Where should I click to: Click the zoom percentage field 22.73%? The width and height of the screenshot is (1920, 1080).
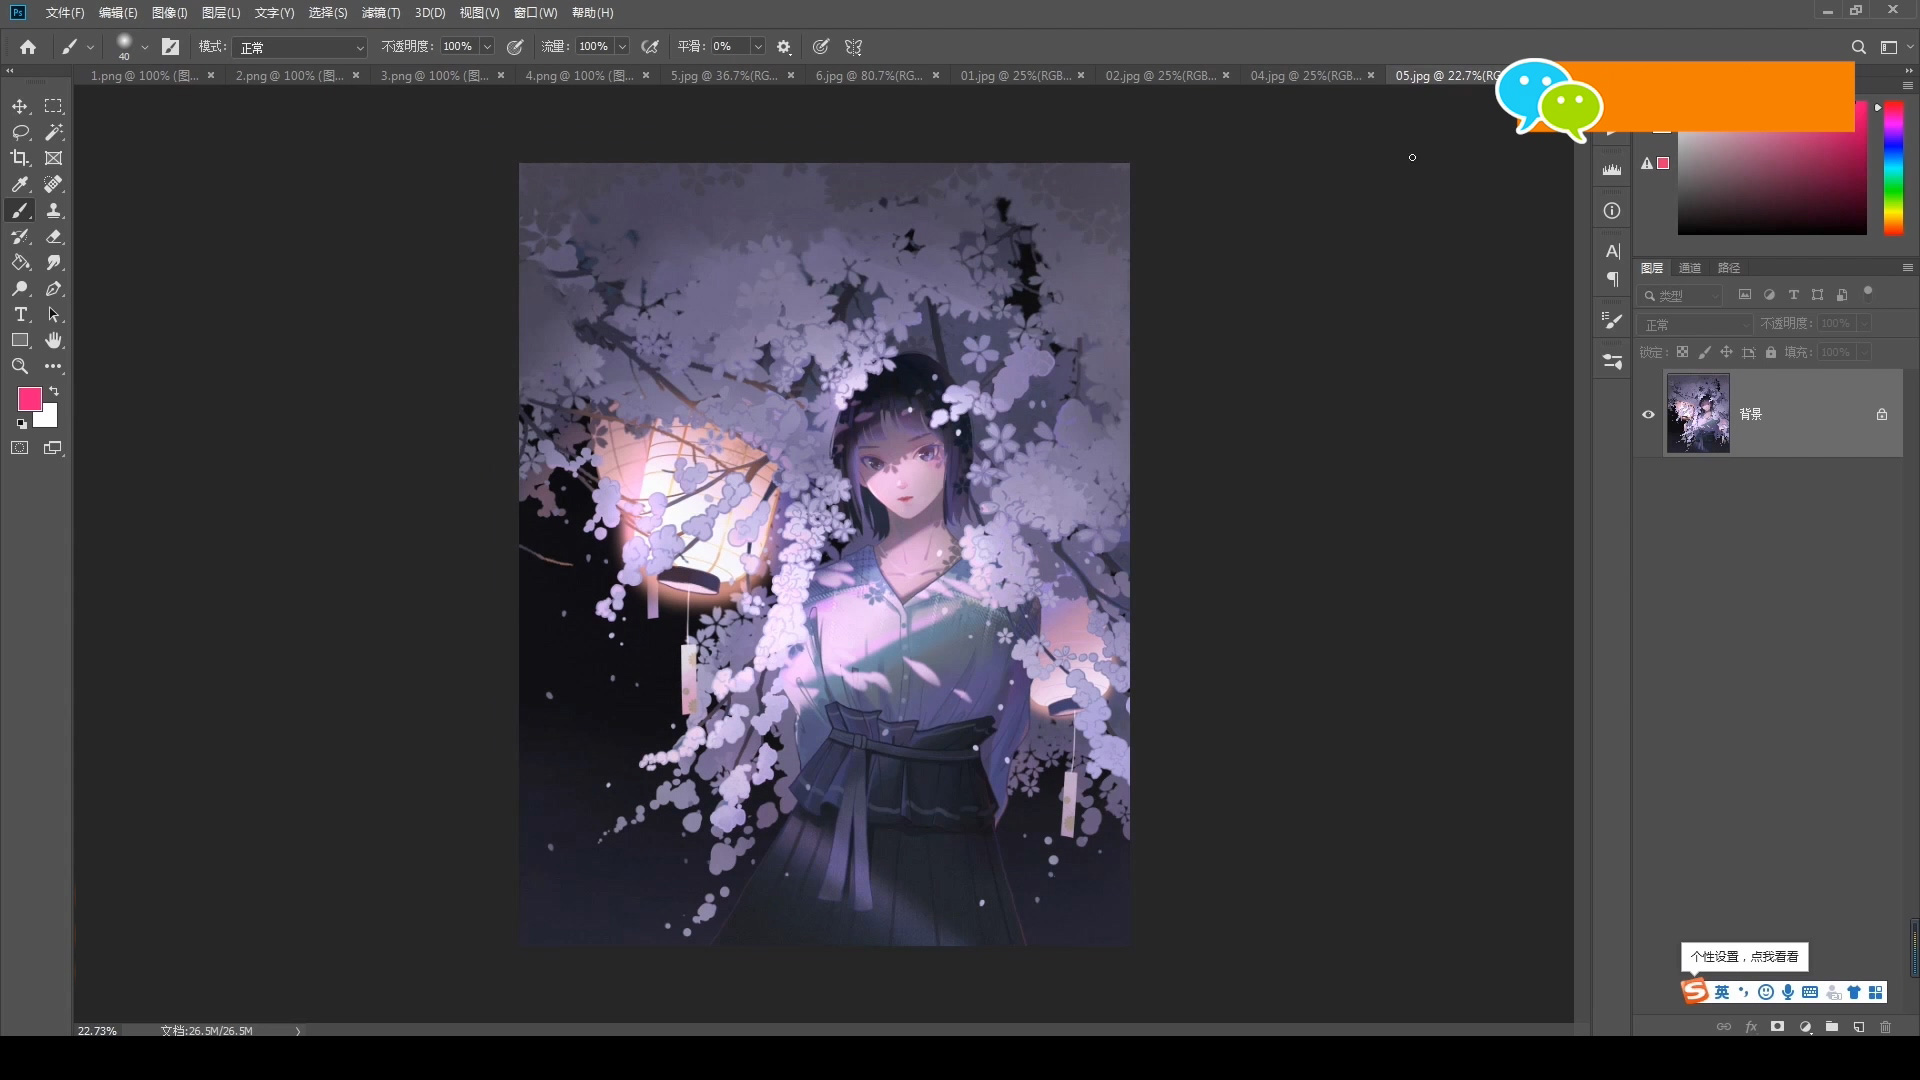point(97,1030)
